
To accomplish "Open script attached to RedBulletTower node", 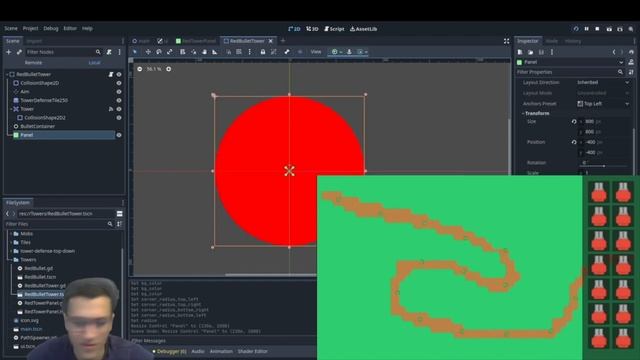I will click(x=111, y=74).
